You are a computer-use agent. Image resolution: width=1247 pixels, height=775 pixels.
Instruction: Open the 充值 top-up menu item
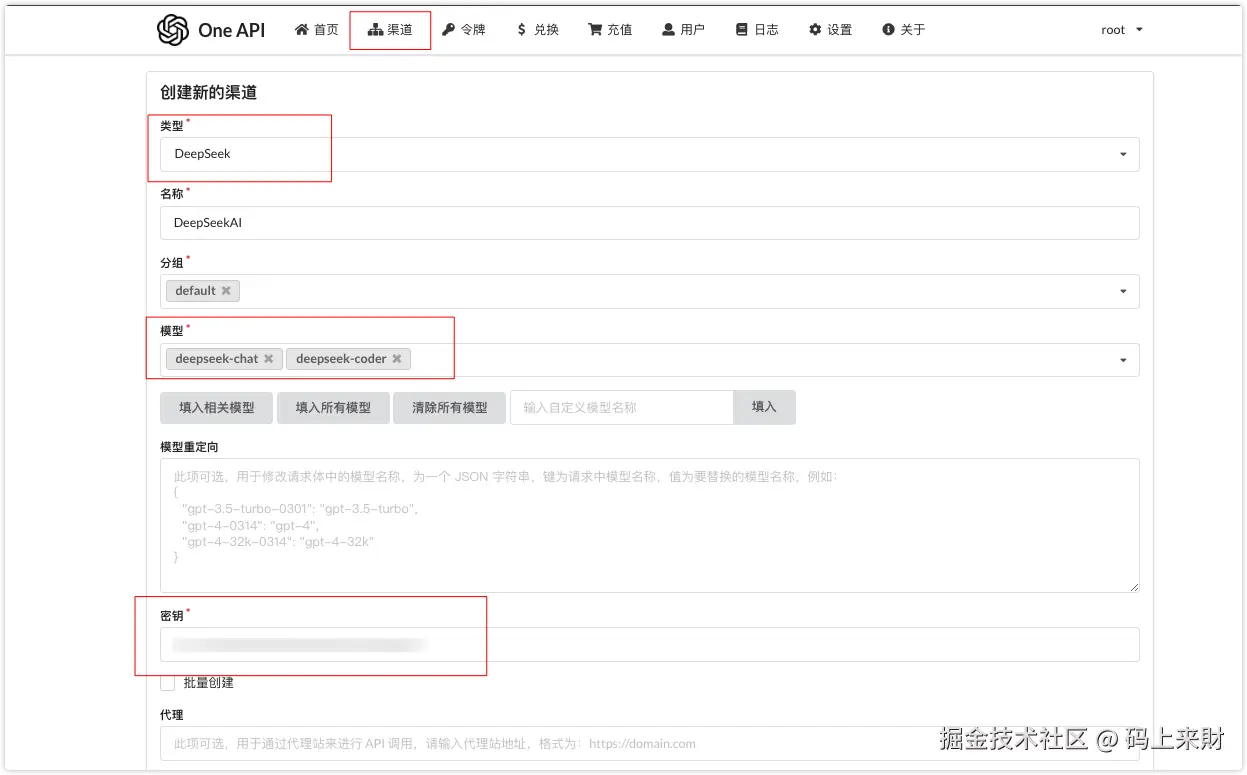610,30
